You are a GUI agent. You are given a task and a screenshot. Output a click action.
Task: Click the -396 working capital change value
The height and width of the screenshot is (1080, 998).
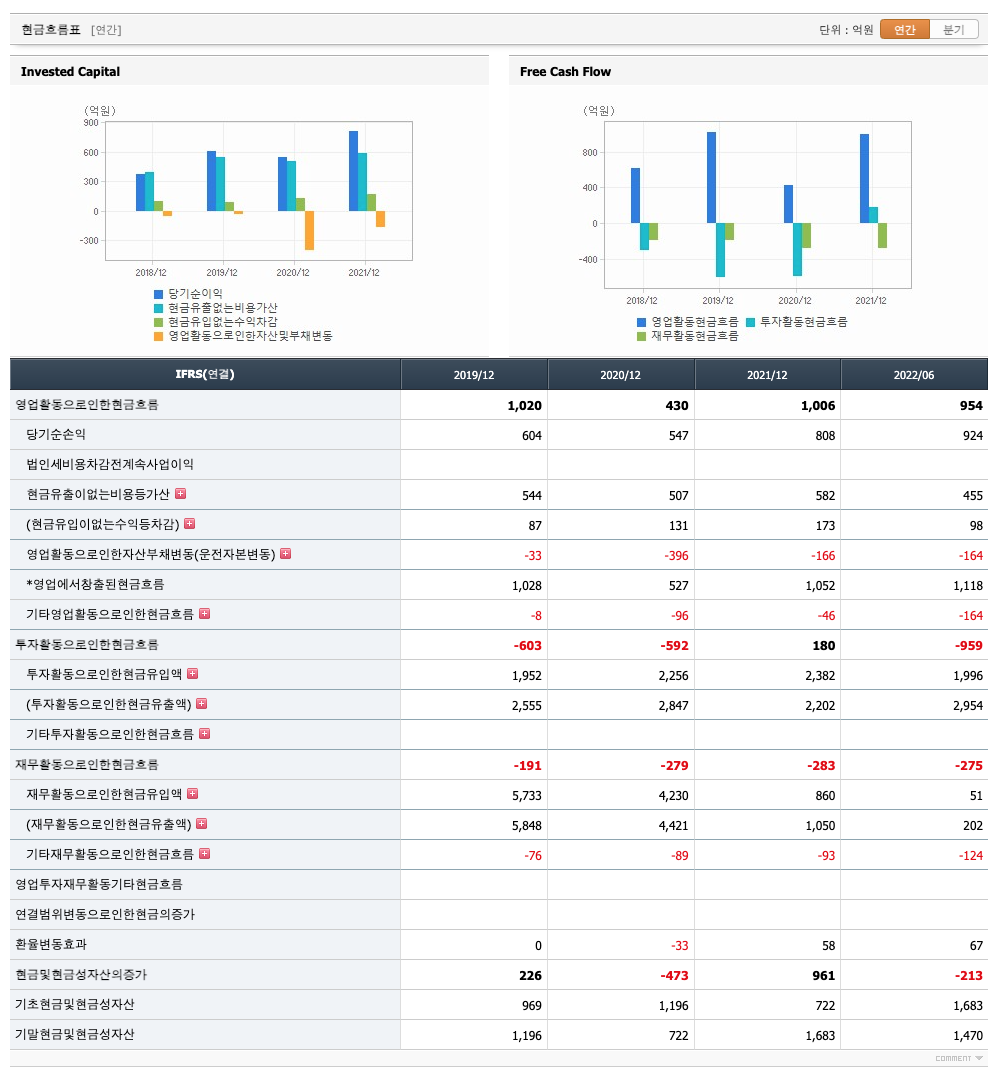tap(676, 555)
